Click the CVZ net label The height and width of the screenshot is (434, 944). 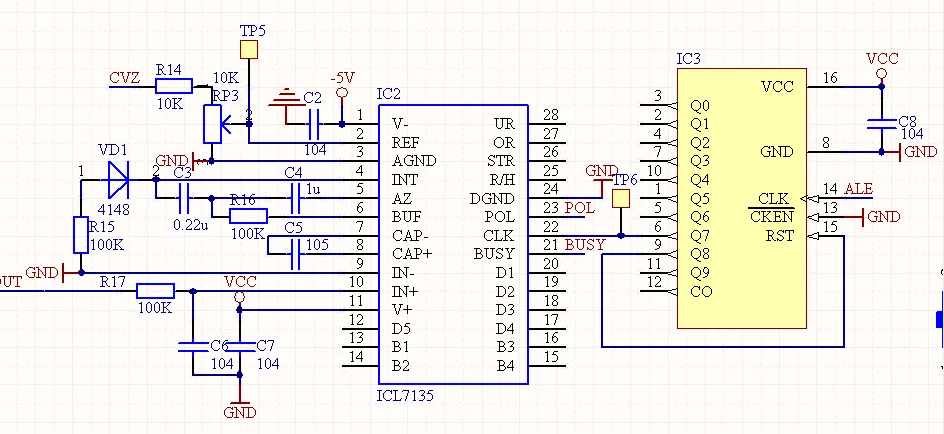tap(125, 78)
